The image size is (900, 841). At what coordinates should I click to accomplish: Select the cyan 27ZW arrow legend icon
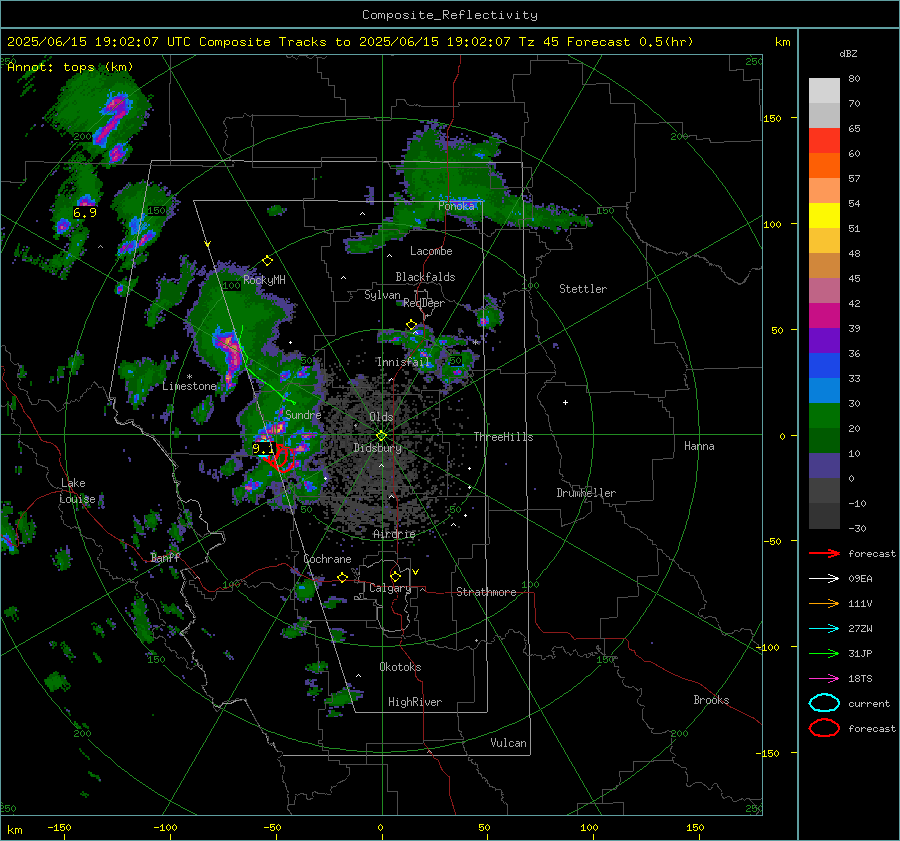coord(824,629)
